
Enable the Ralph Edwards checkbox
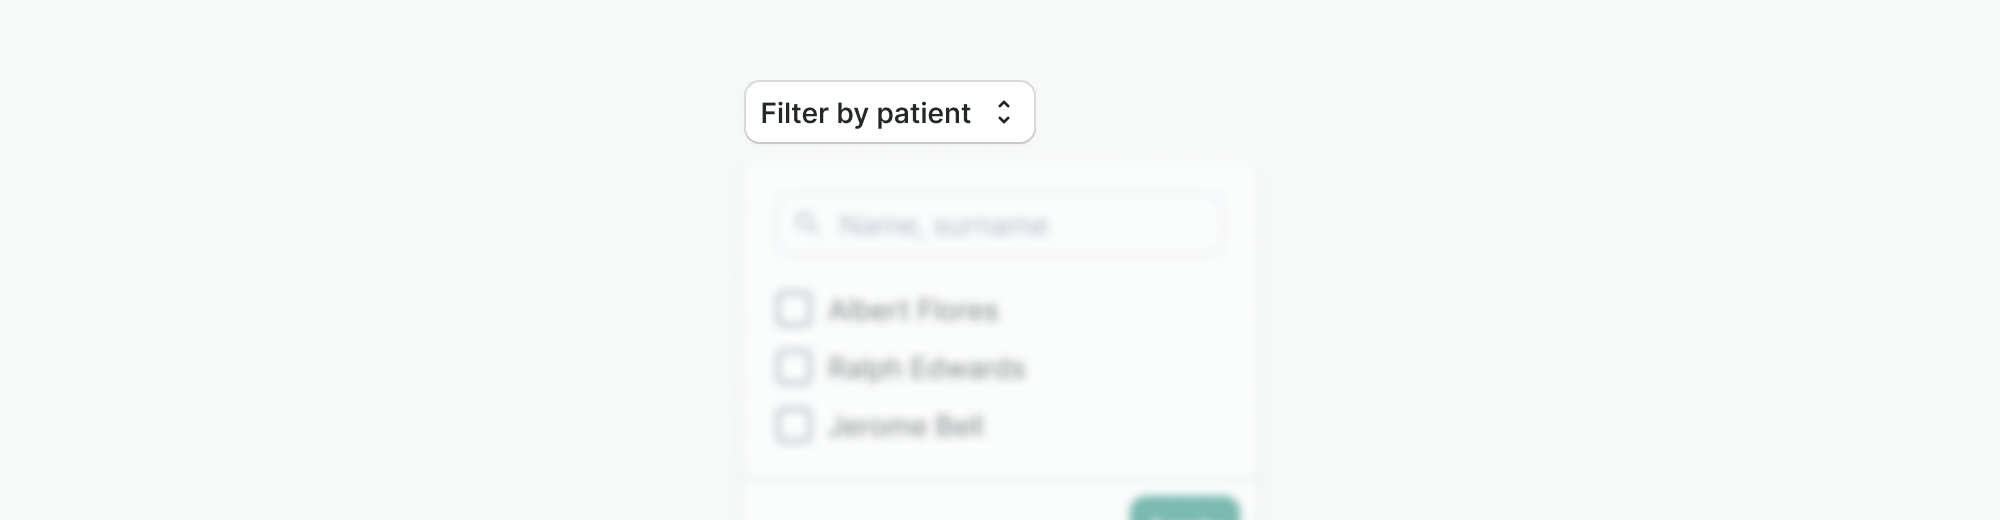pos(794,367)
